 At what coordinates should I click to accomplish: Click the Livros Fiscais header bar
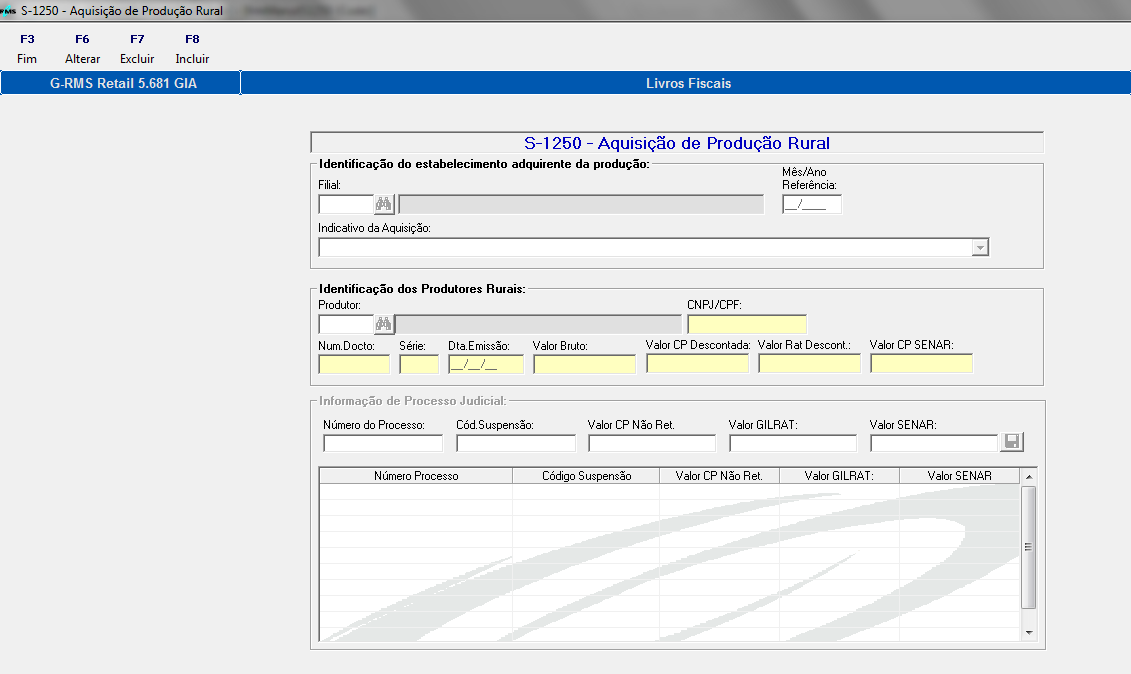(x=686, y=82)
